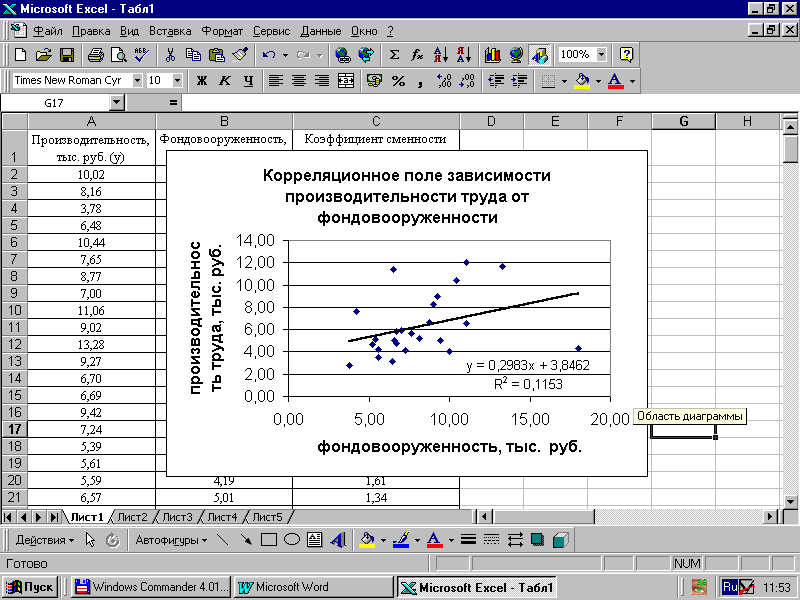
Task: Open the borders dropdown arrow
Action: click(x=564, y=81)
